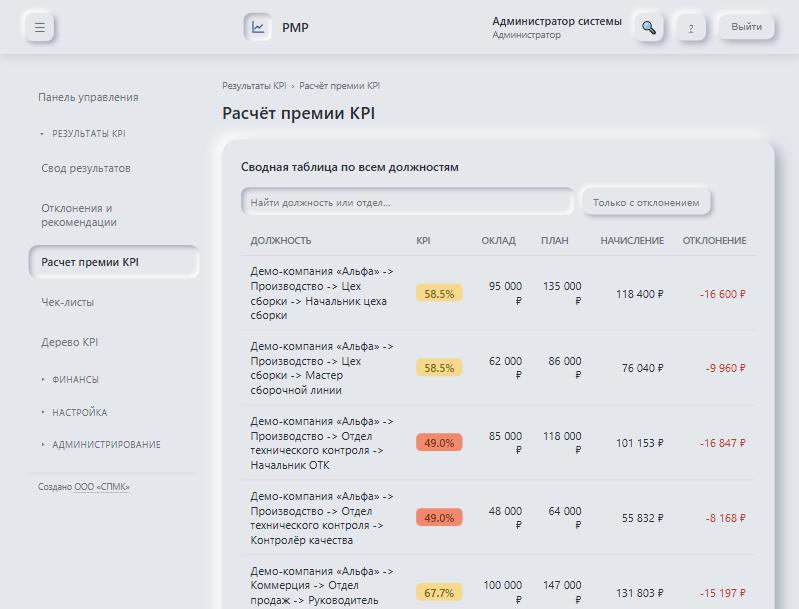Click the 135 000 ₽ plan cell
Viewport: 799px width, 609px height.
[x=562, y=294]
